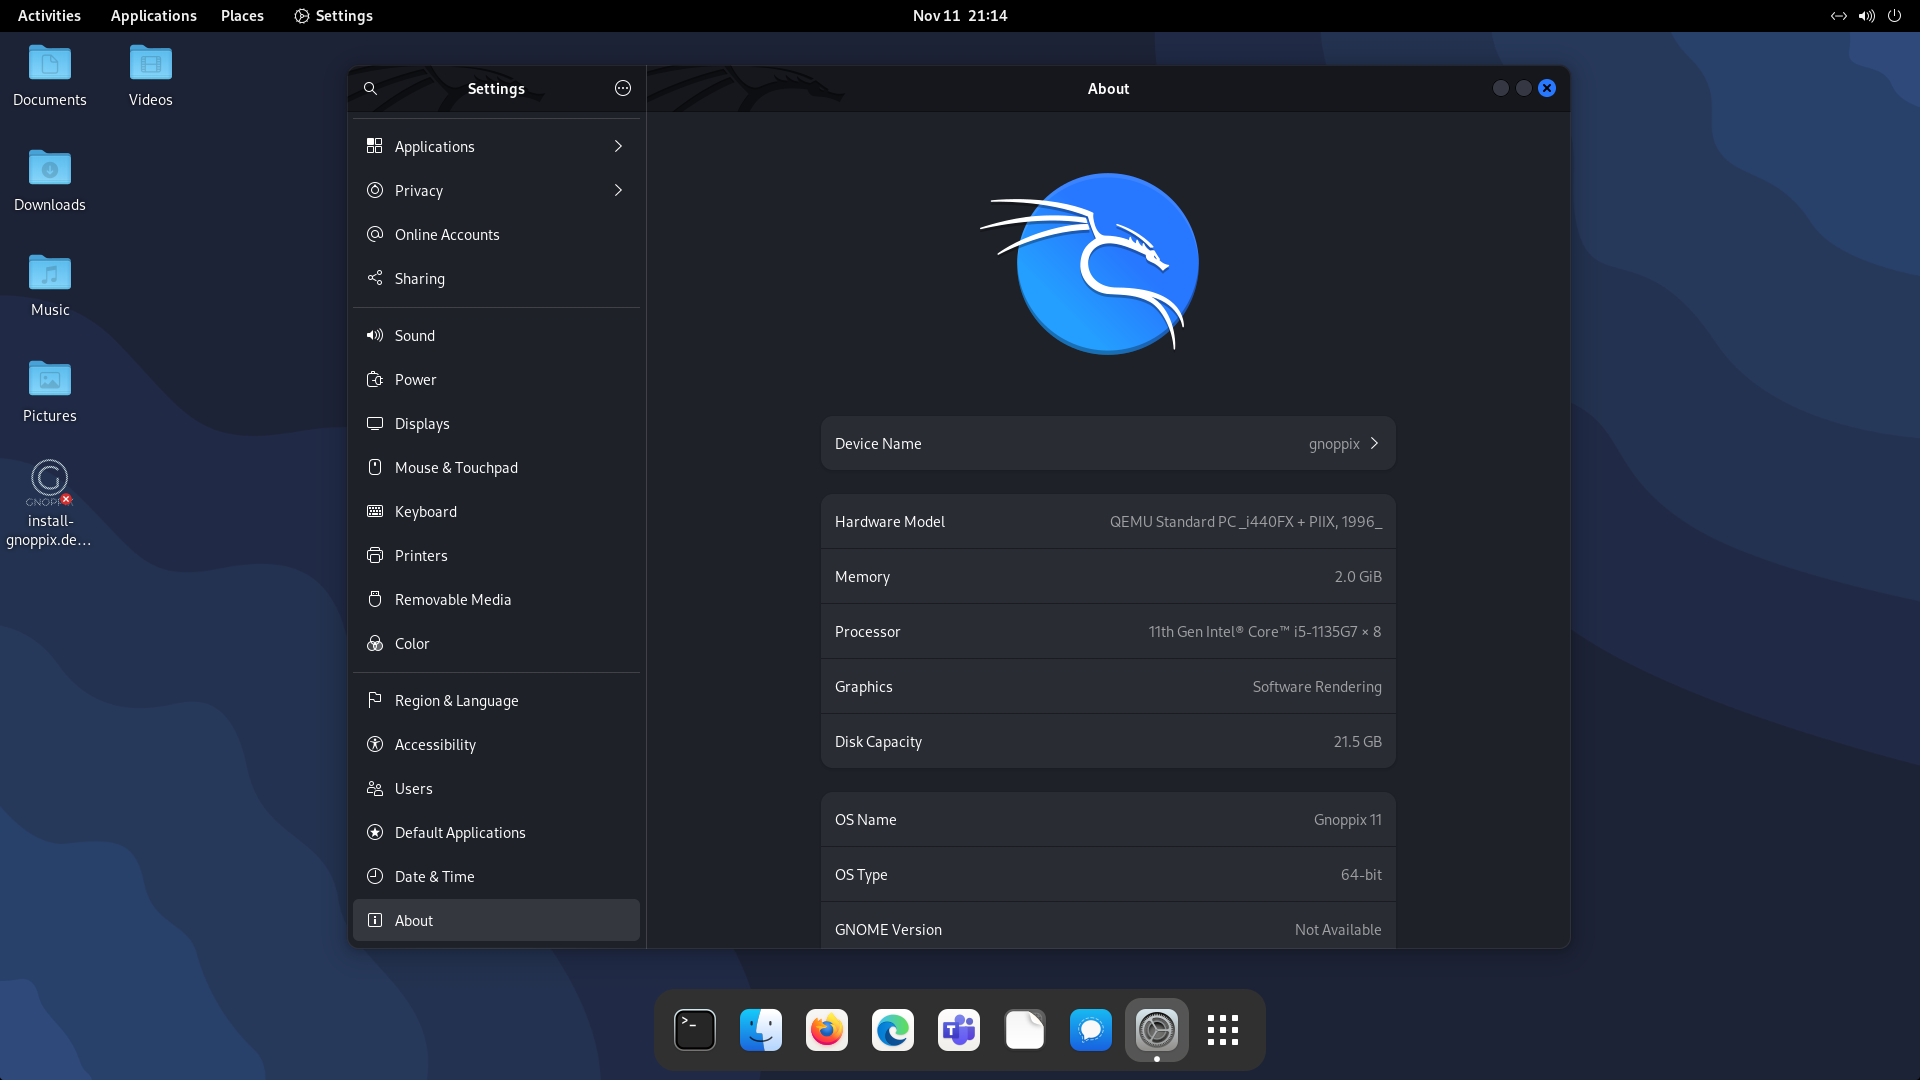Select the Videos desktop folder
Screen dimensions: 1920x1080
[151, 76]
